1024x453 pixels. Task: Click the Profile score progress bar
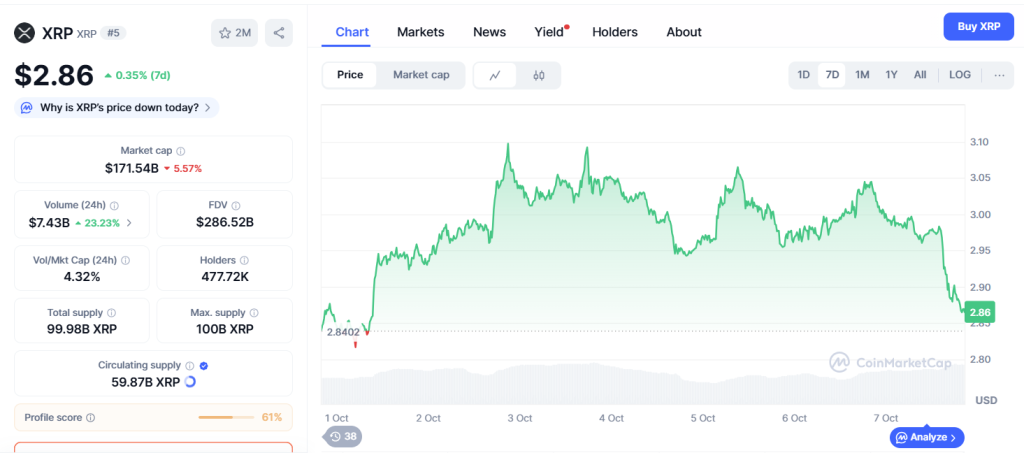pyautogui.click(x=227, y=417)
